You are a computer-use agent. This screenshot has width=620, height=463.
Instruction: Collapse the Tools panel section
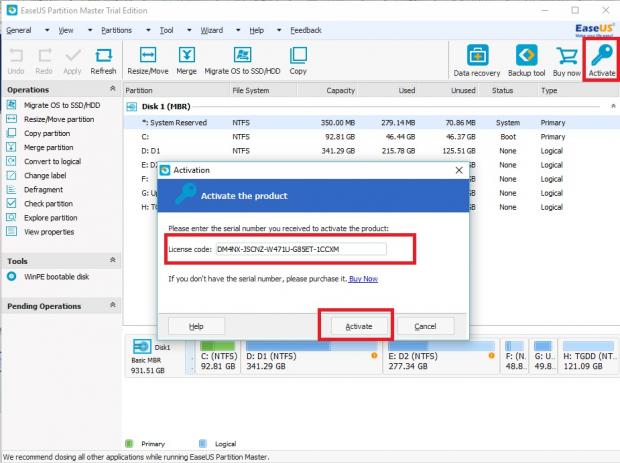pos(113,260)
